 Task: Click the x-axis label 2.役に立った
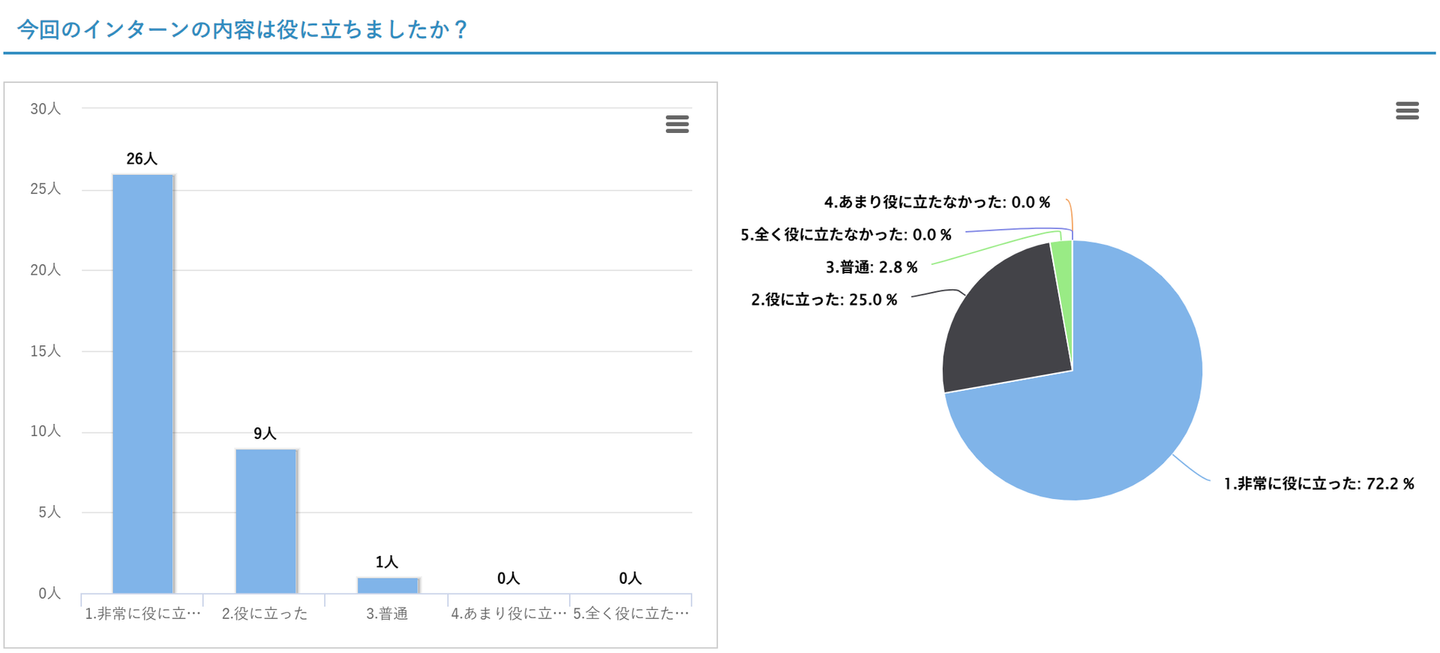point(265,614)
